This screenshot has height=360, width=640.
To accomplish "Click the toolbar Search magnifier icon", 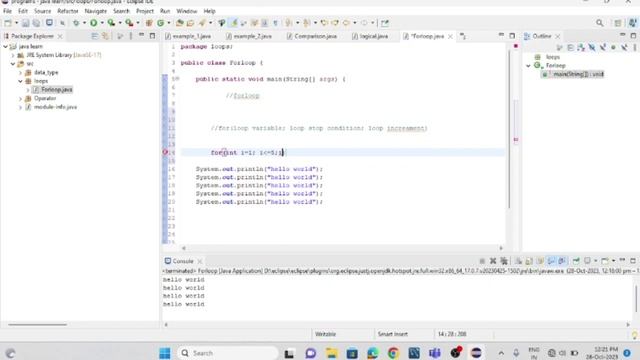I will pos(599,23).
